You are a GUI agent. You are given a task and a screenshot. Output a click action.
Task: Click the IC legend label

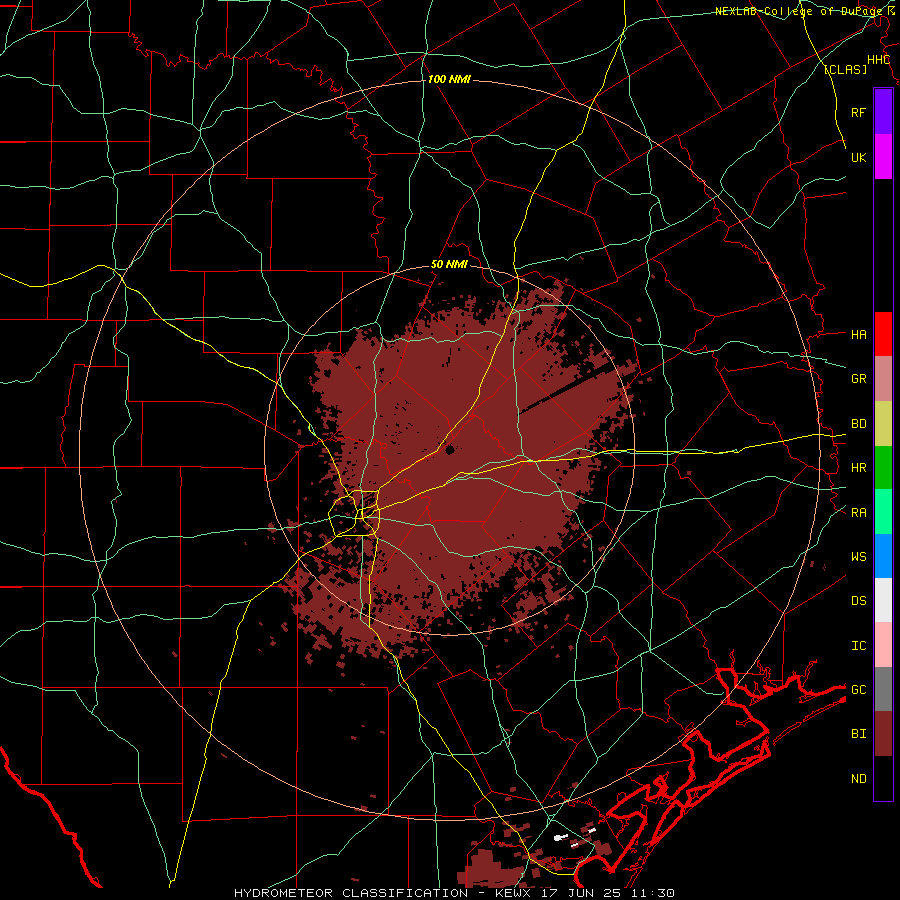(x=859, y=646)
